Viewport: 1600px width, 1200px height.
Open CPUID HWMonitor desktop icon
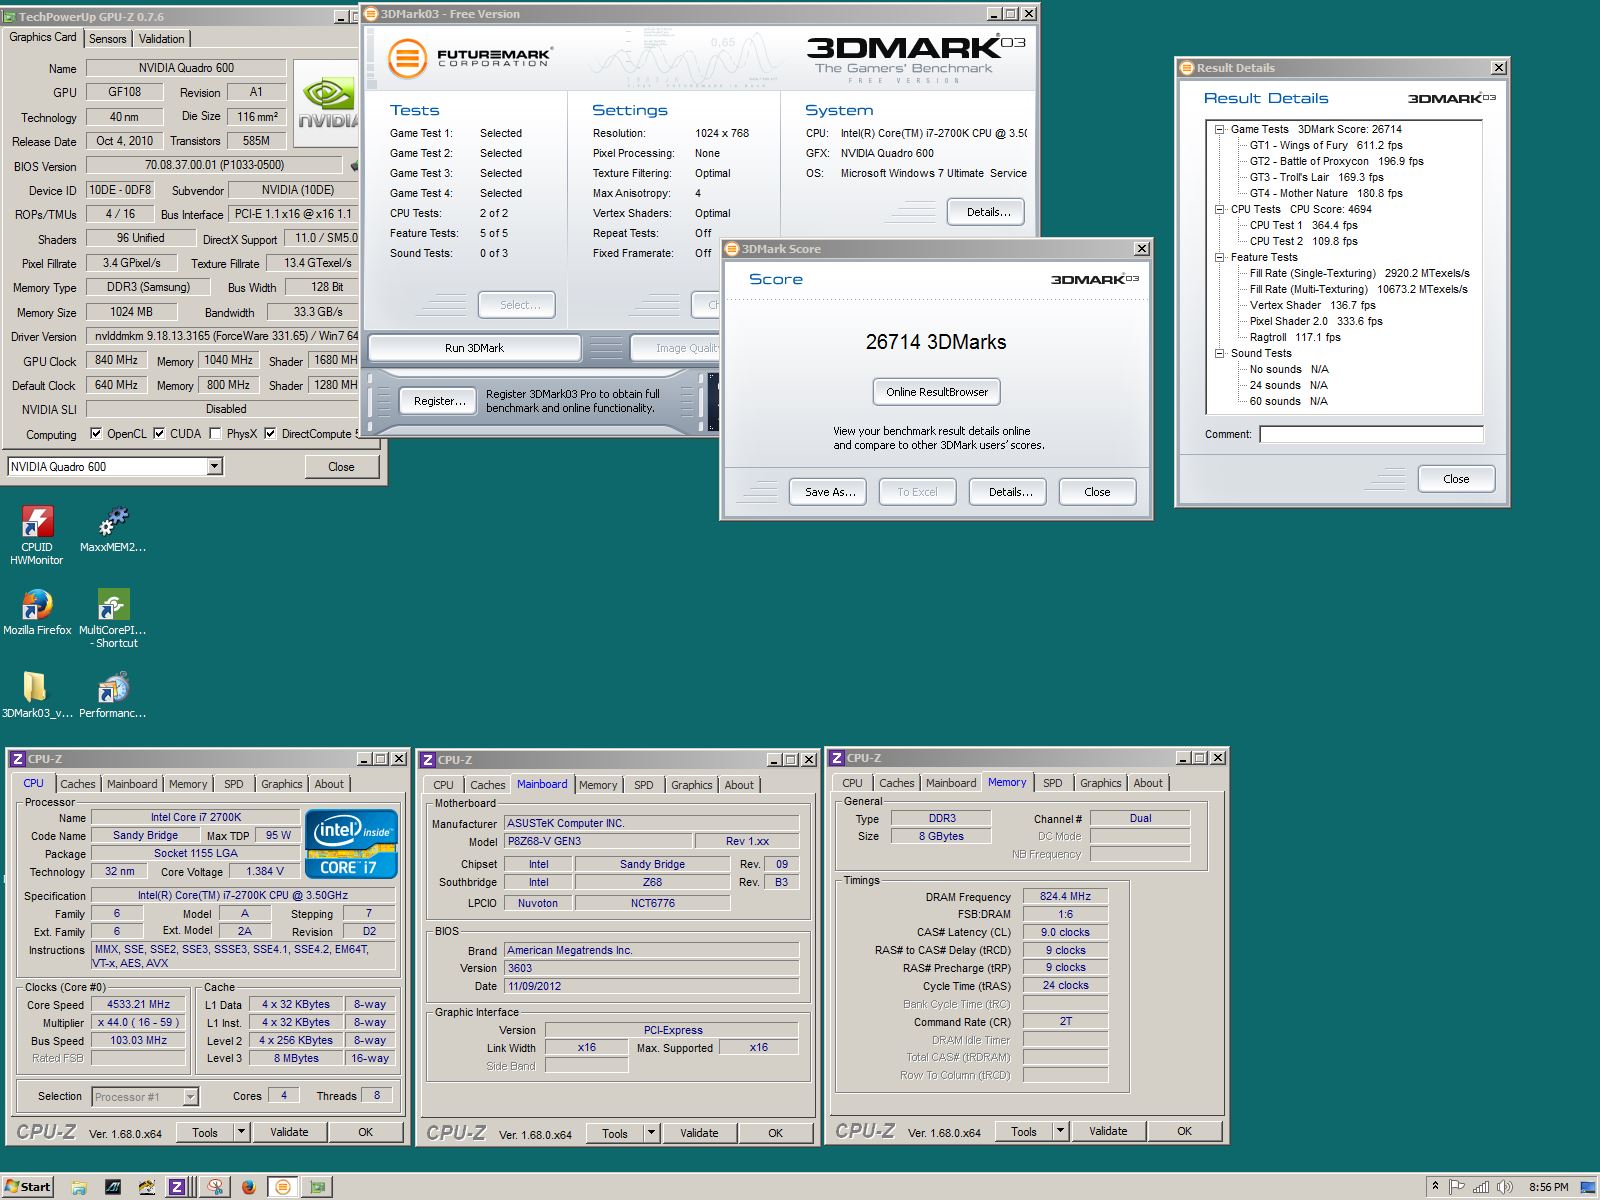point(37,536)
